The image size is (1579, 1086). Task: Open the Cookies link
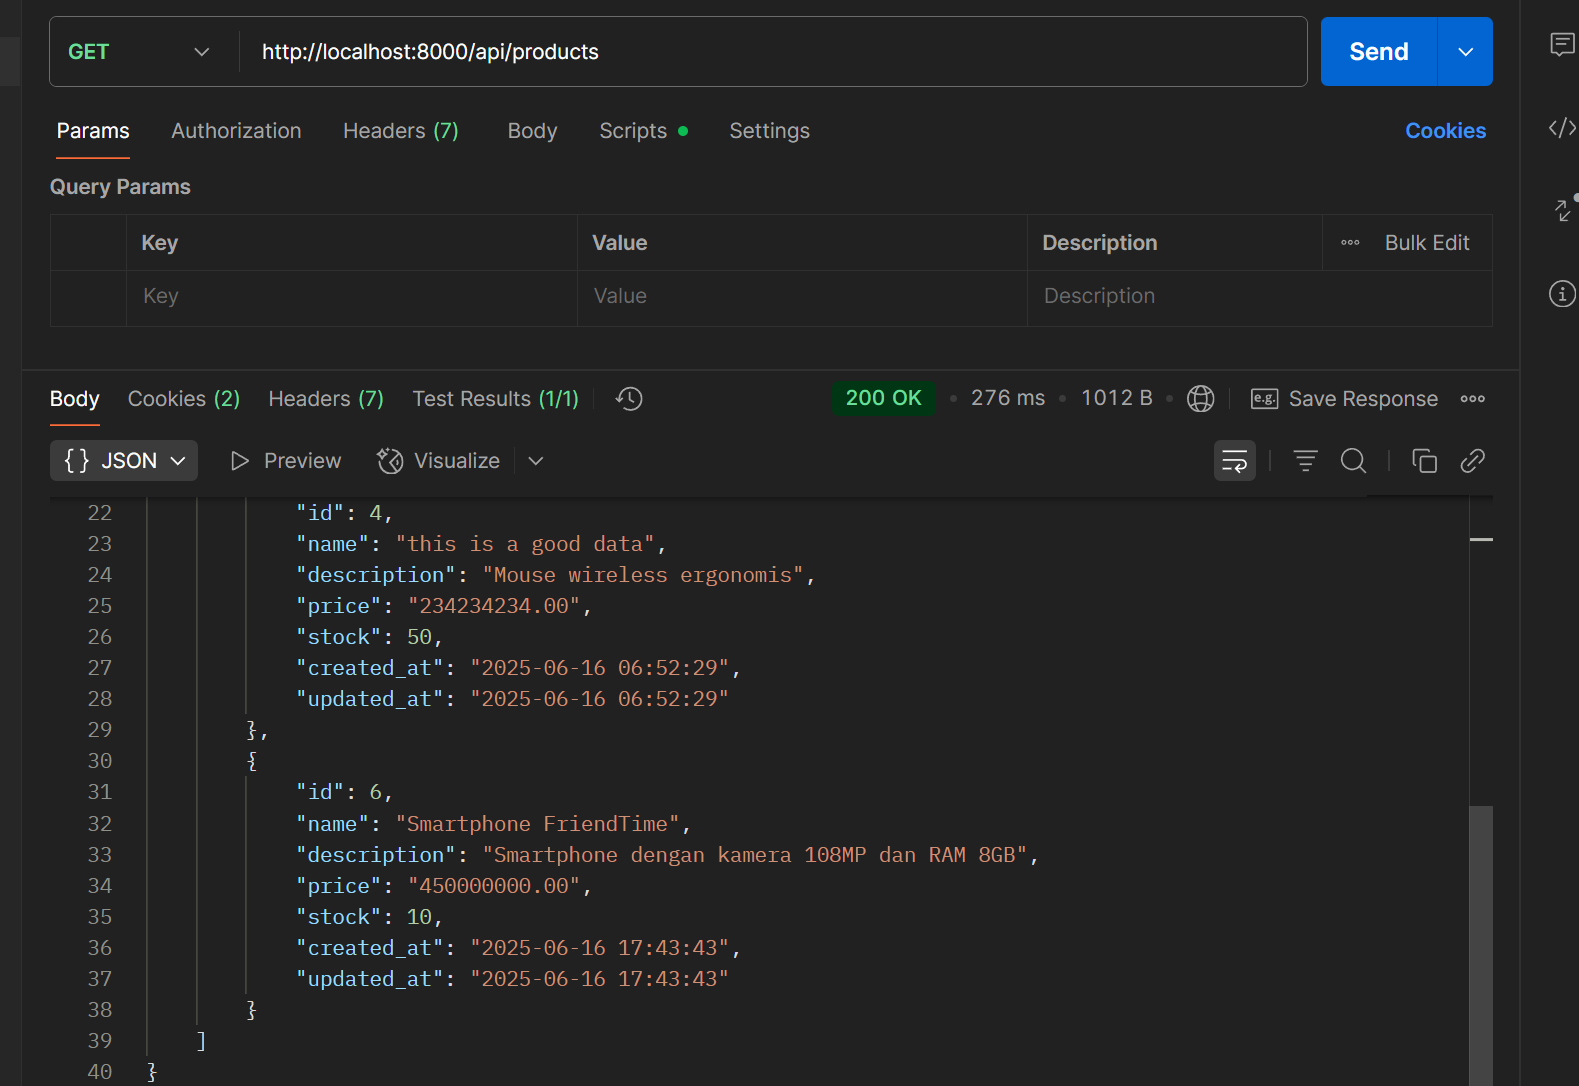[1445, 131]
